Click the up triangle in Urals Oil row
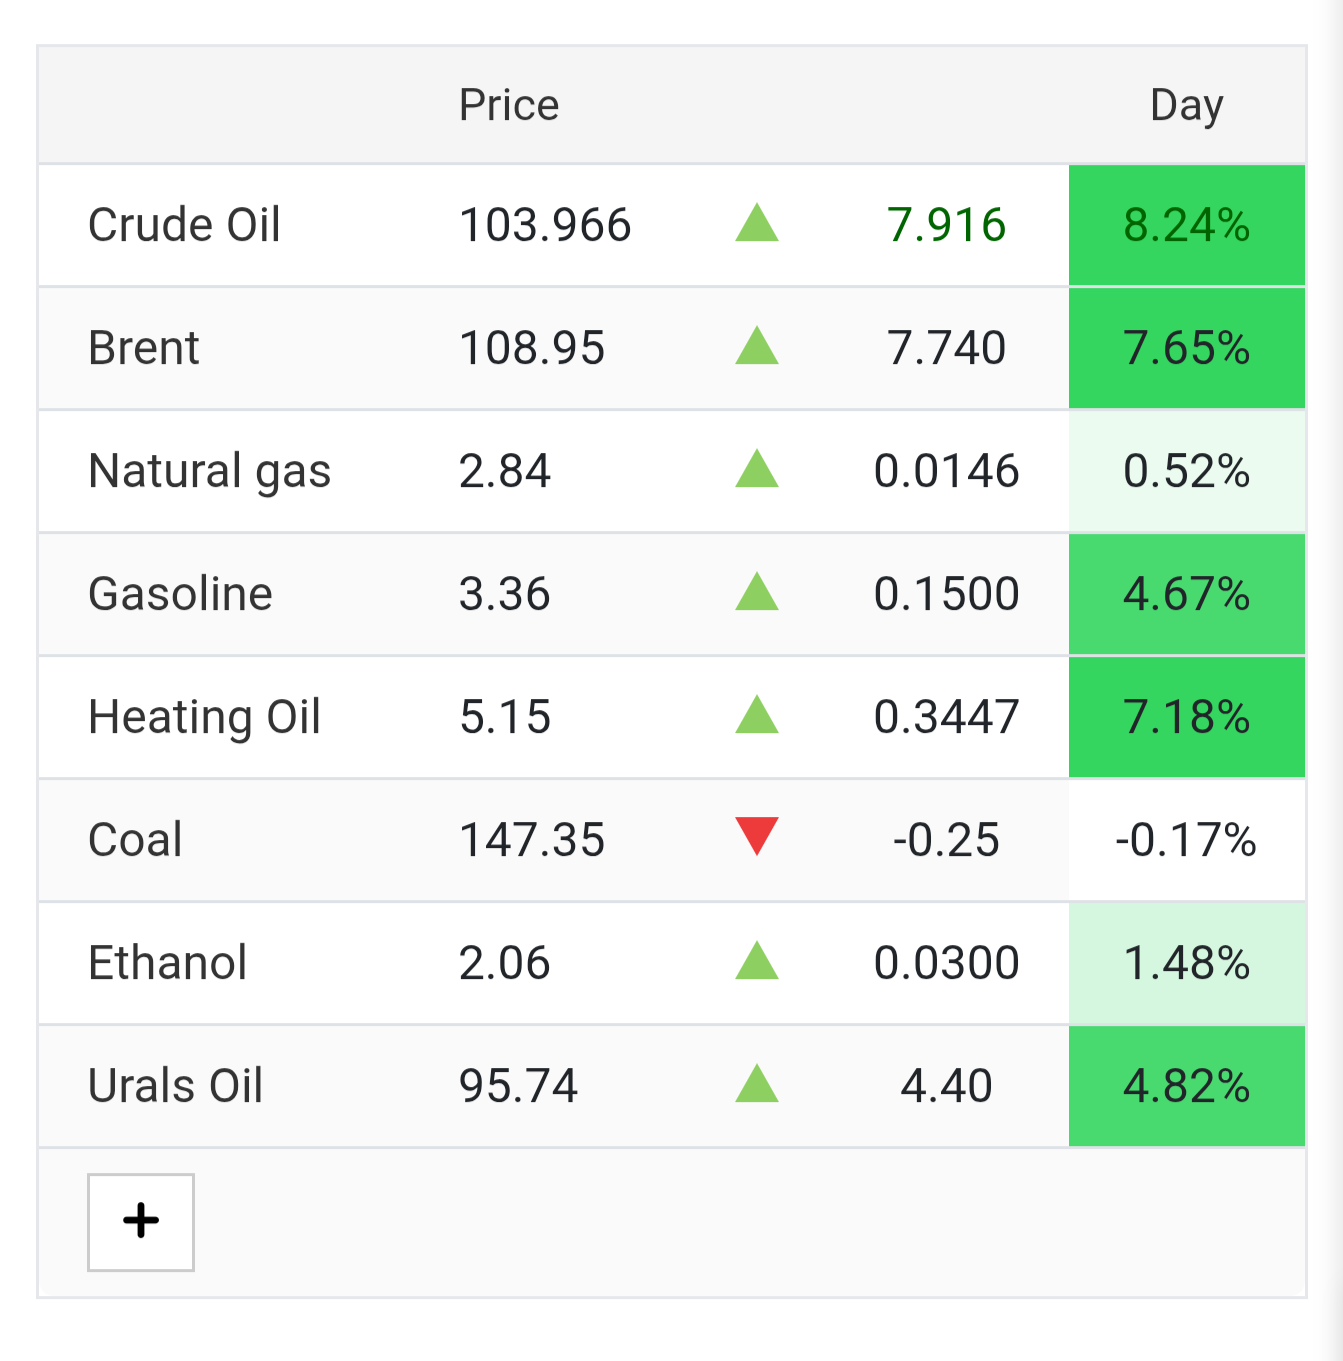Screen dimensions: 1343x1361 [x=757, y=1084]
